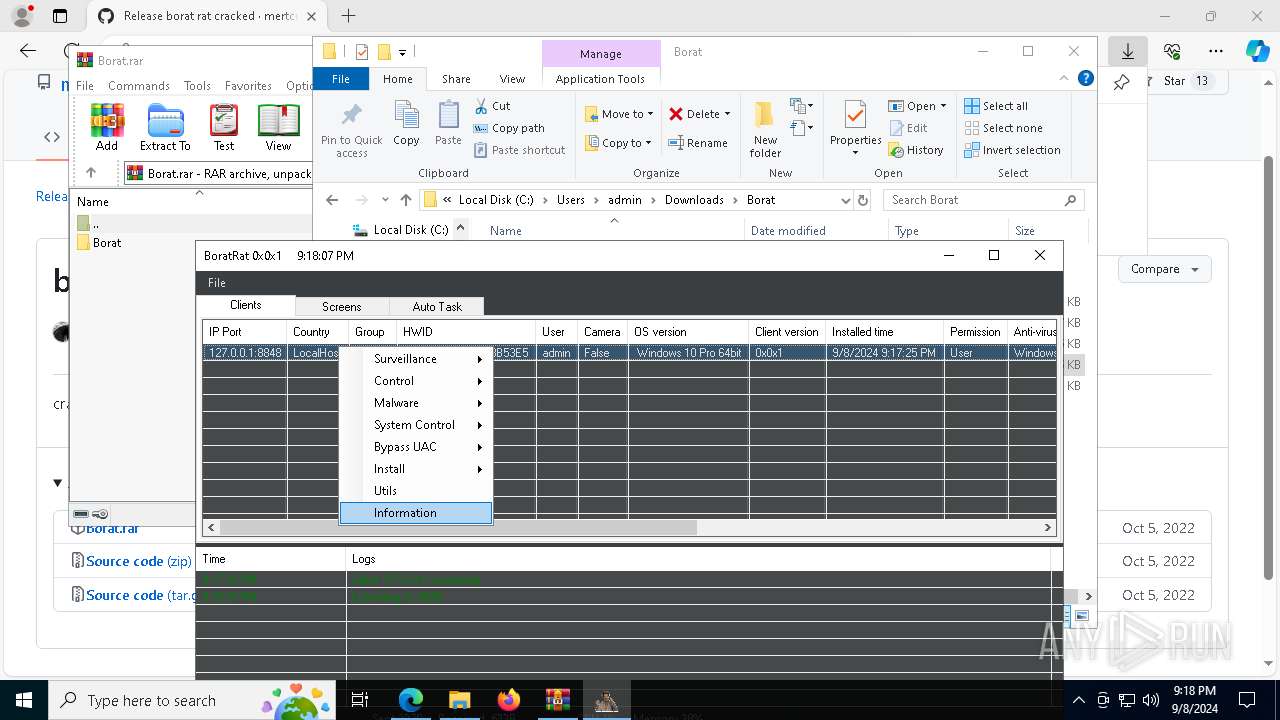The width and height of the screenshot is (1280, 720).
Task: Expand the Copy to dropdown in Explorer
Action: [x=648, y=143]
